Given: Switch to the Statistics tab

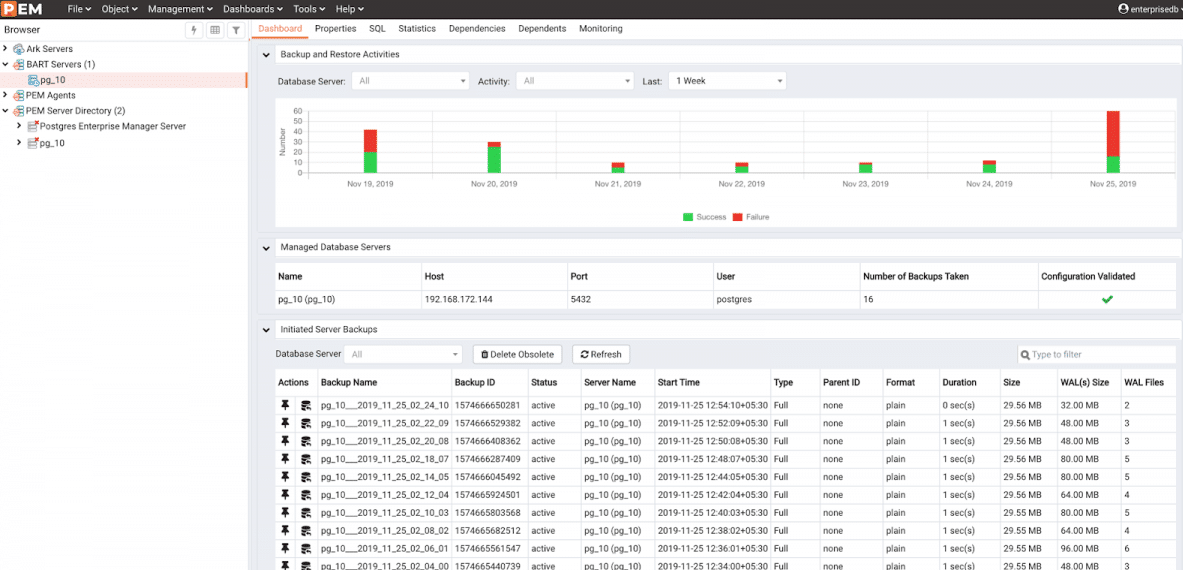Looking at the screenshot, I should pyautogui.click(x=417, y=29).
